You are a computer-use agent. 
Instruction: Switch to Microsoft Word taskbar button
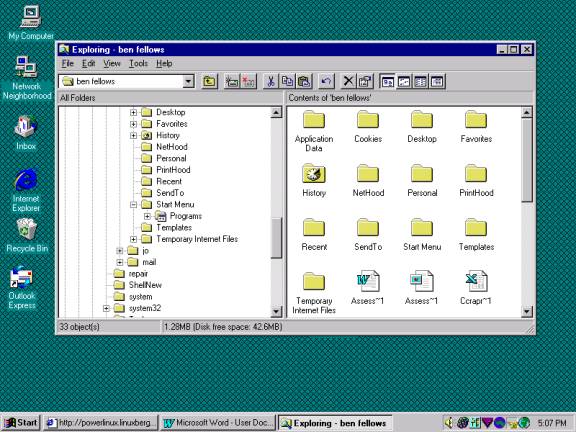click(219, 423)
